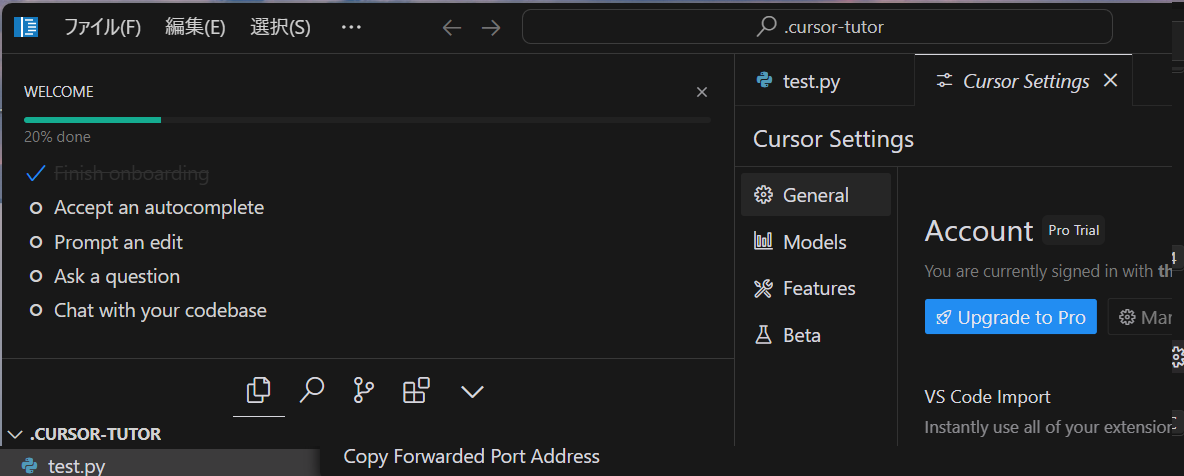Collapse the .CURSOR-TUTOR folder section

pos(16,434)
